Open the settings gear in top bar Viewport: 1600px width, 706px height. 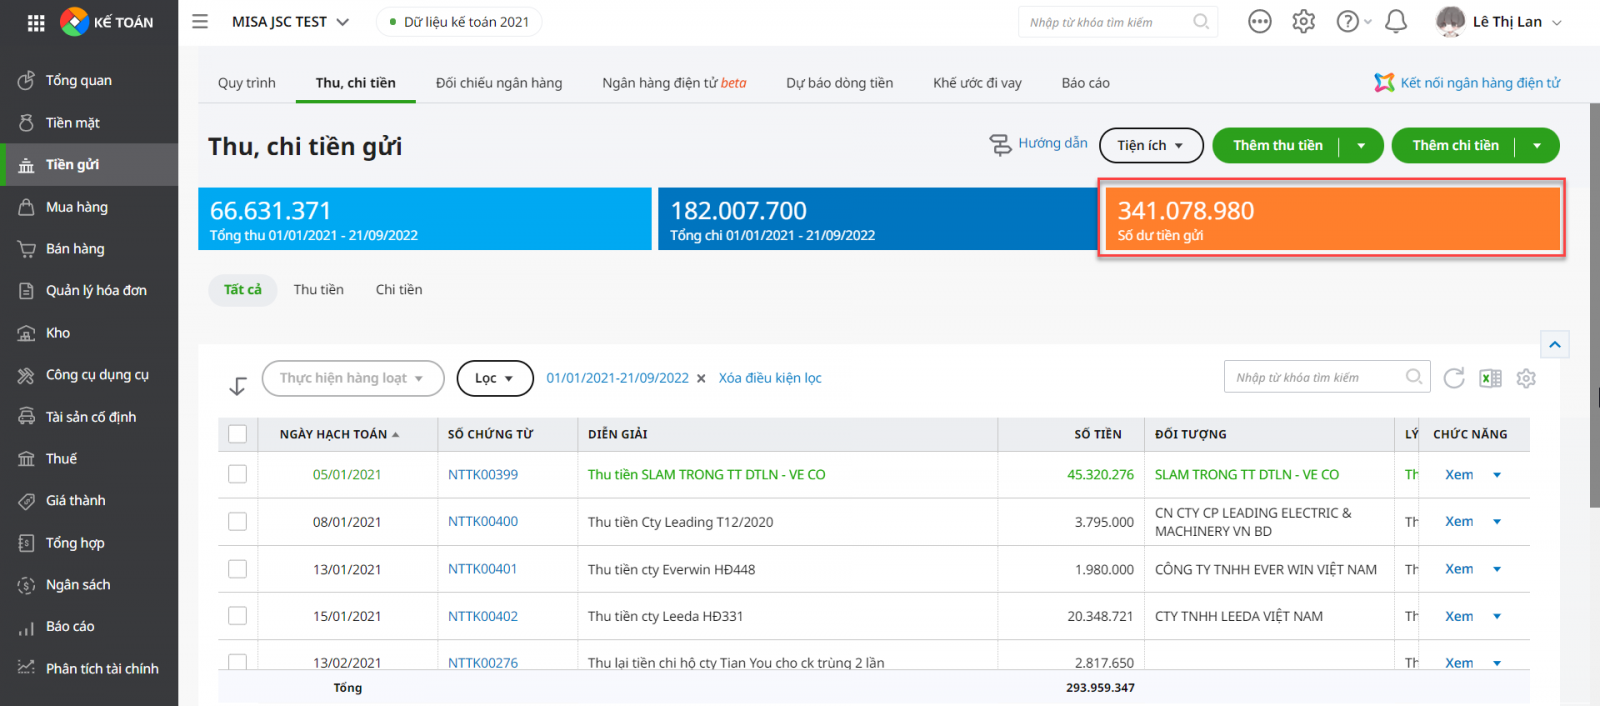pyautogui.click(x=1303, y=22)
